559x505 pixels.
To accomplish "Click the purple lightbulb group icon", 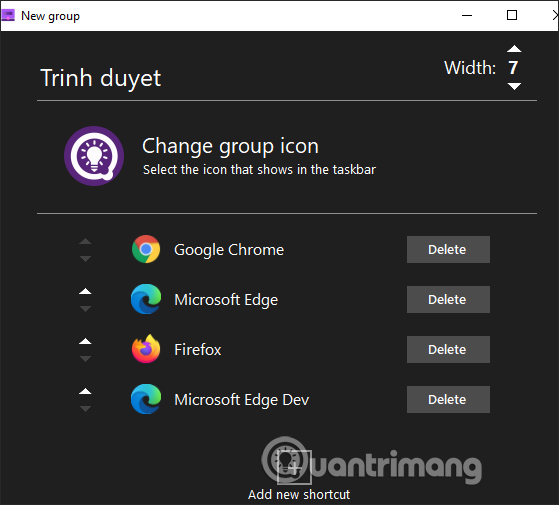I will [x=94, y=156].
